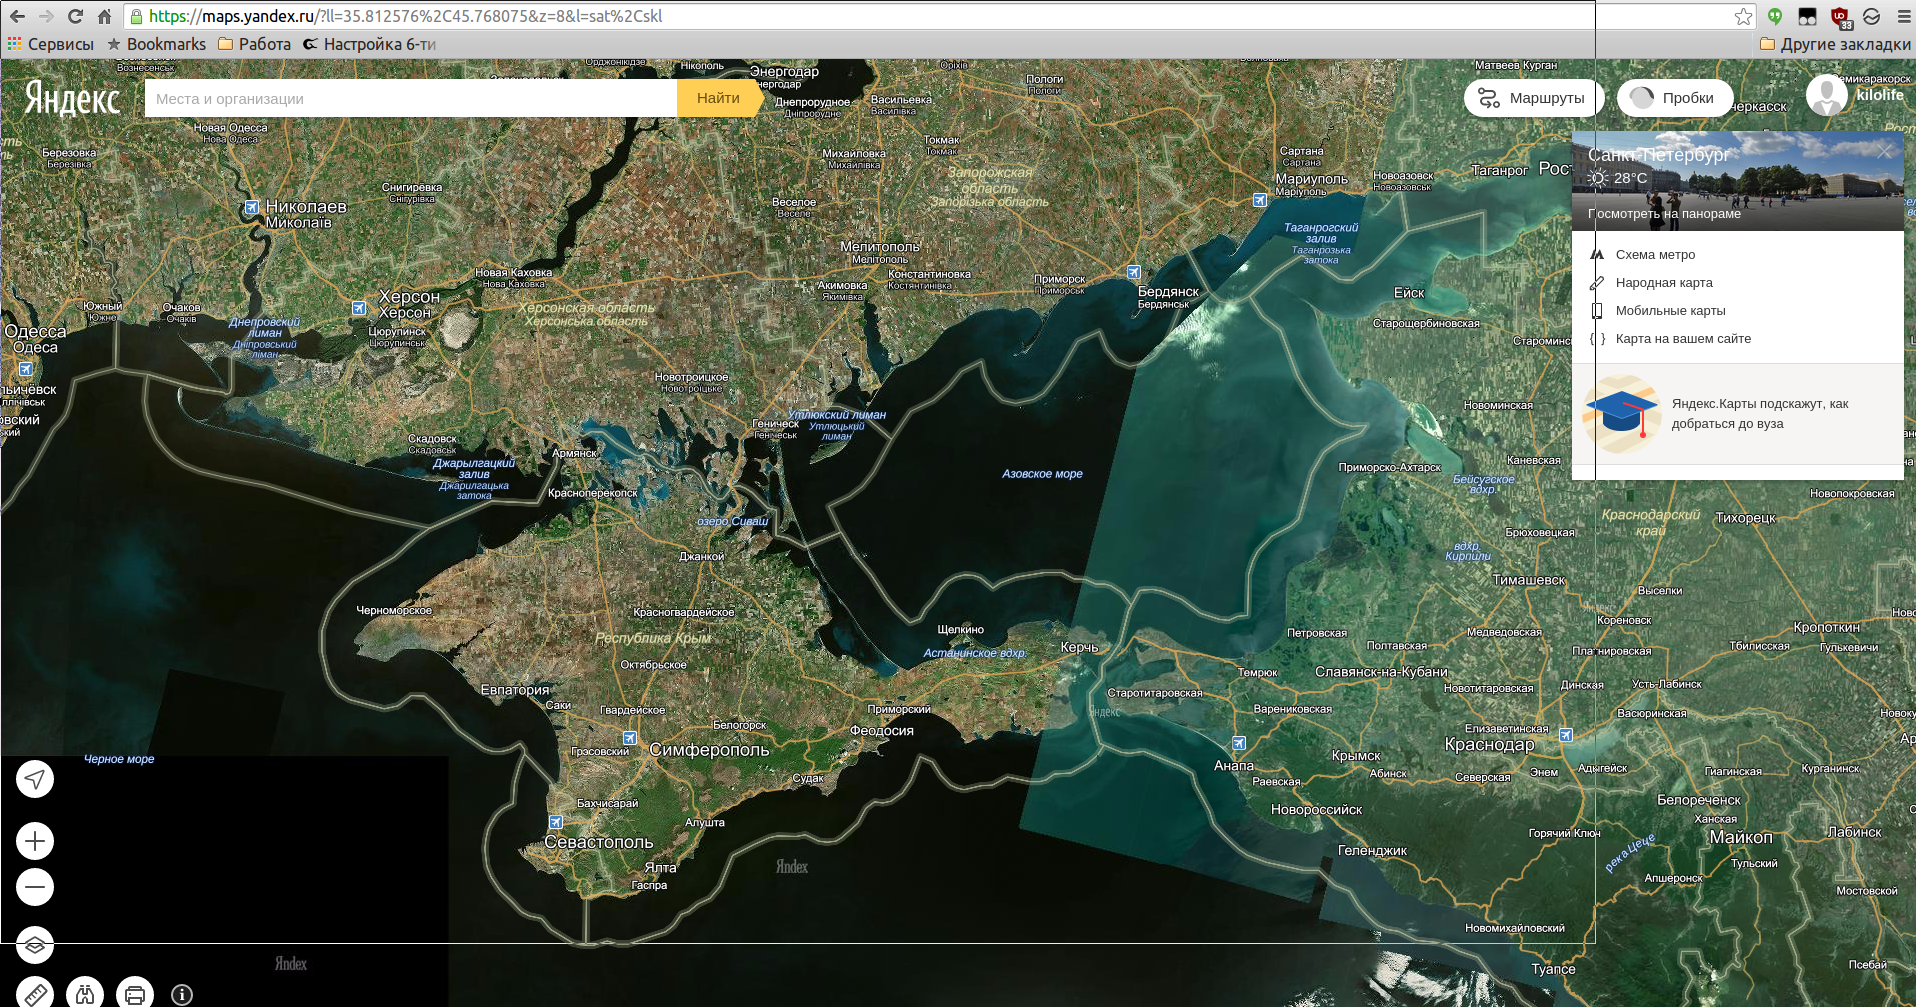
Task: Click the kilolife user avatar
Action: coord(1826,95)
